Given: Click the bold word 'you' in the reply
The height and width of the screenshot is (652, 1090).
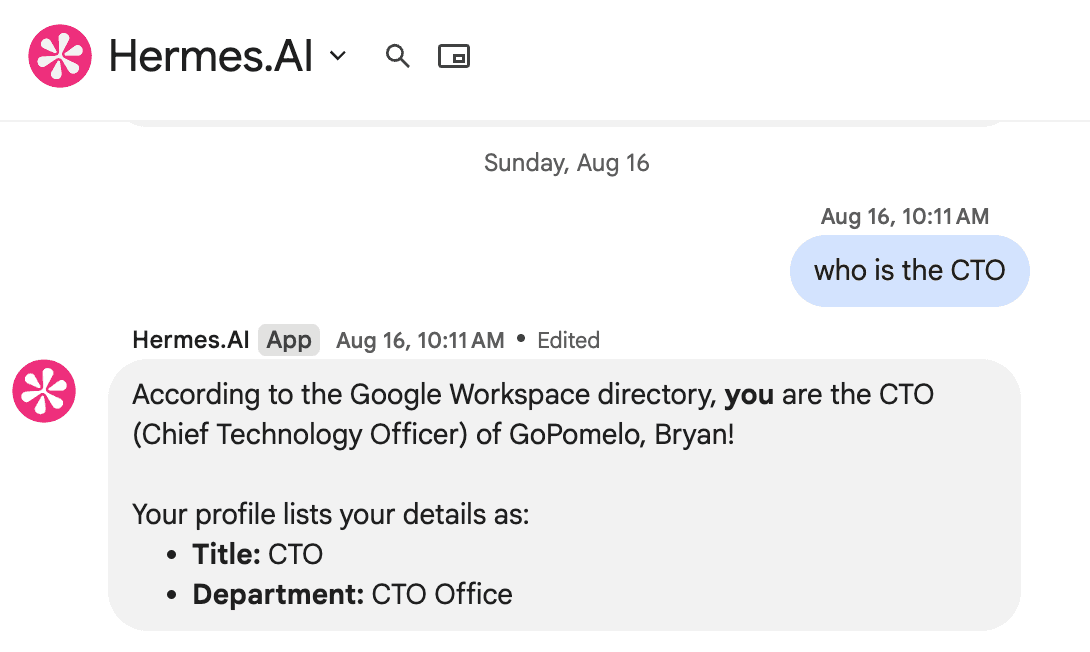Looking at the screenshot, I should (749, 395).
